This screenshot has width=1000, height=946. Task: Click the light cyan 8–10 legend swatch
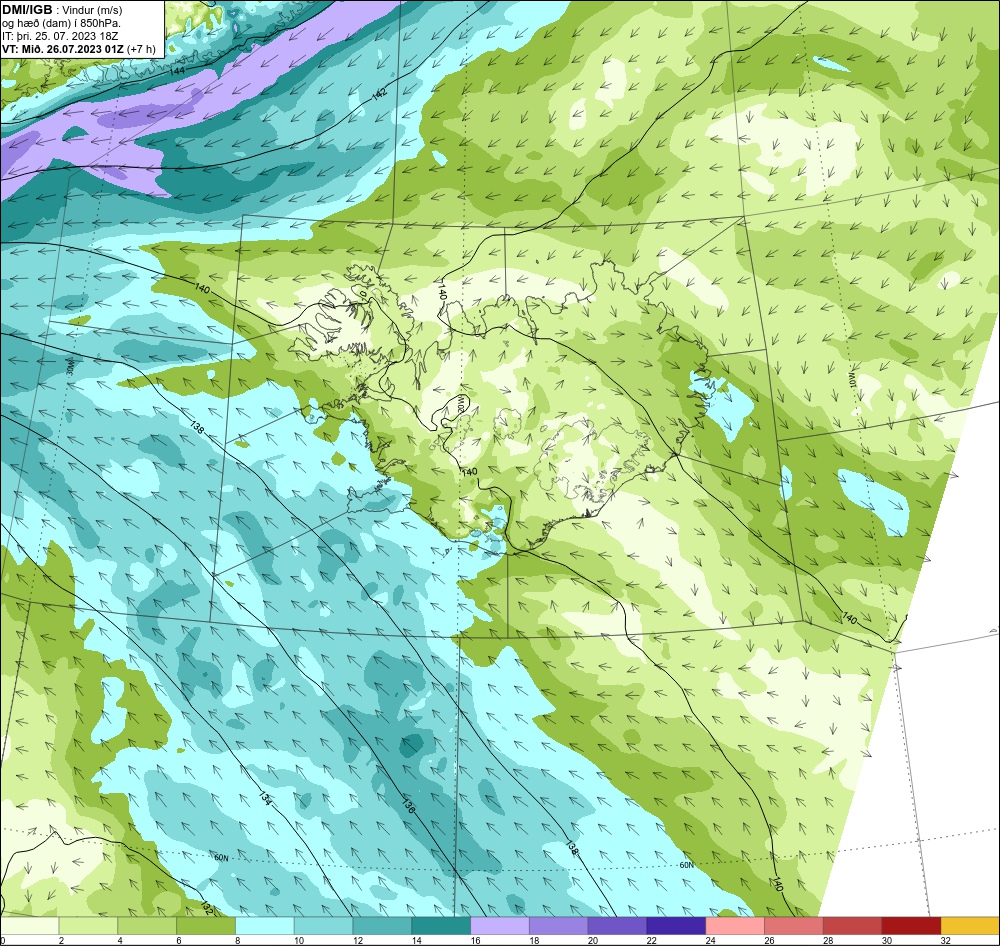[x=265, y=926]
